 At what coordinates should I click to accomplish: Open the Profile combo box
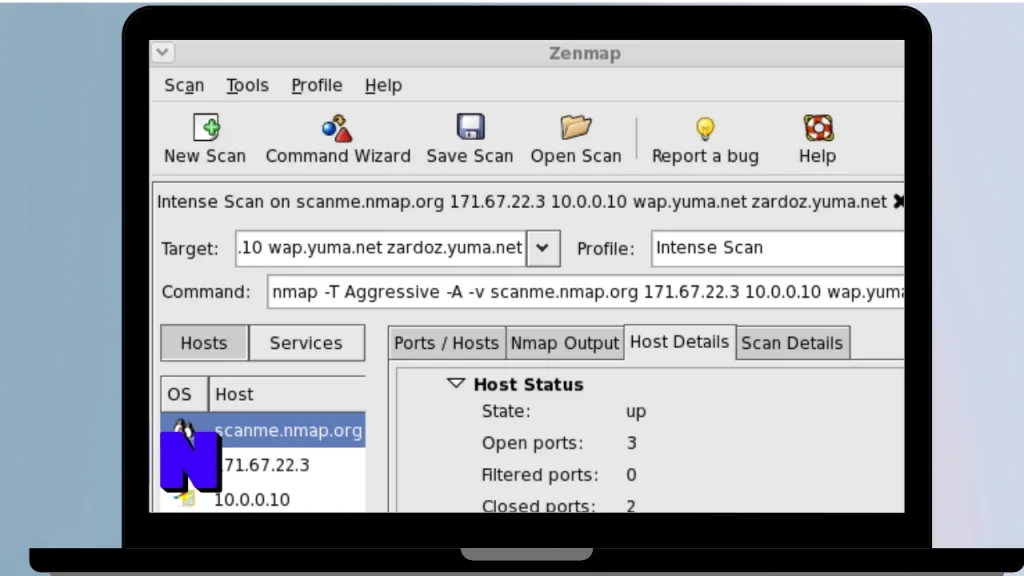[x=778, y=248]
